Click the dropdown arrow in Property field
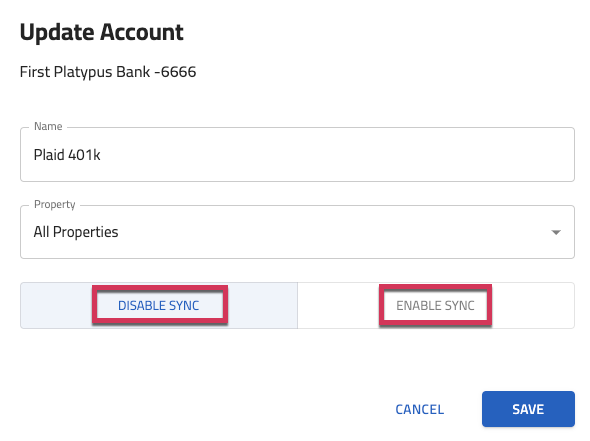The width and height of the screenshot is (590, 441). (x=556, y=232)
